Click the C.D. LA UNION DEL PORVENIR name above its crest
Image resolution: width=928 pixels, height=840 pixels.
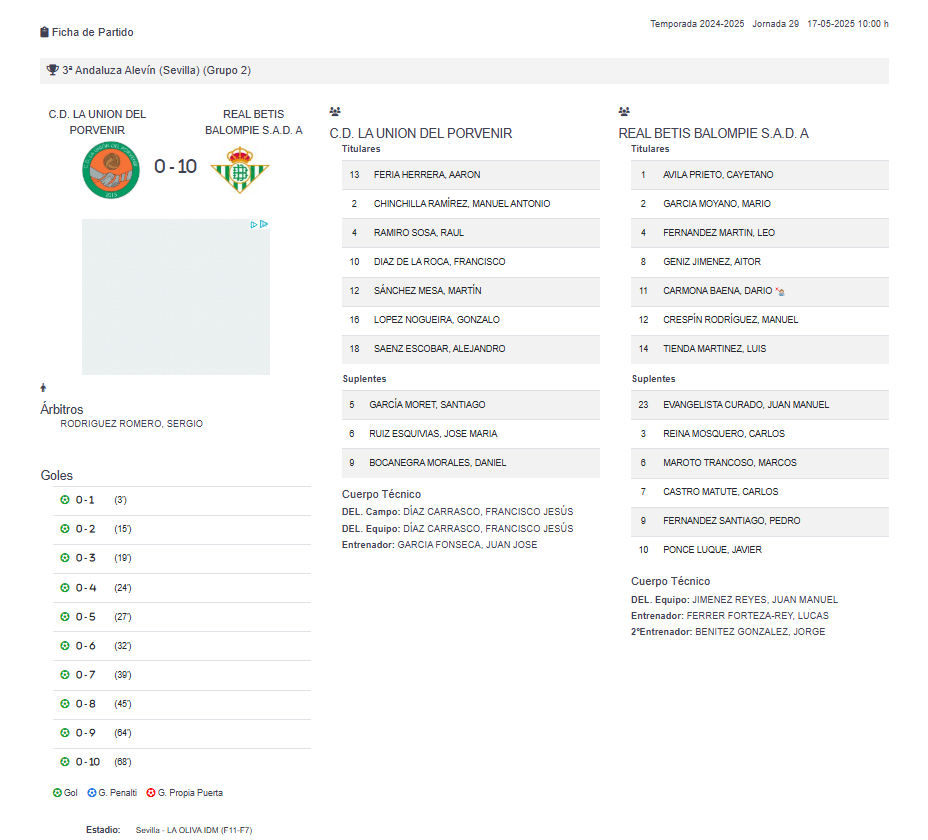click(x=97, y=122)
